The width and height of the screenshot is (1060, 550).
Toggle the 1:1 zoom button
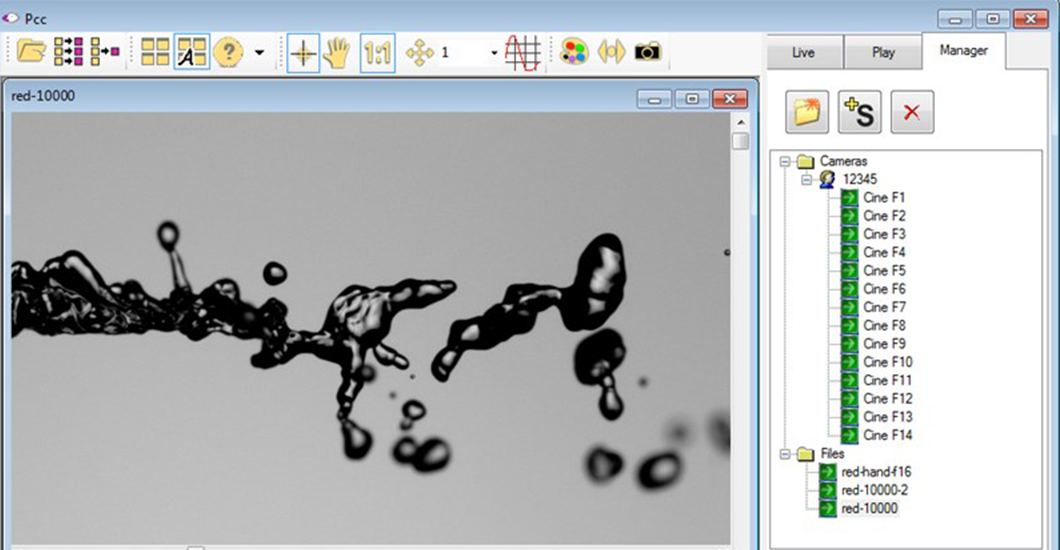tap(377, 53)
